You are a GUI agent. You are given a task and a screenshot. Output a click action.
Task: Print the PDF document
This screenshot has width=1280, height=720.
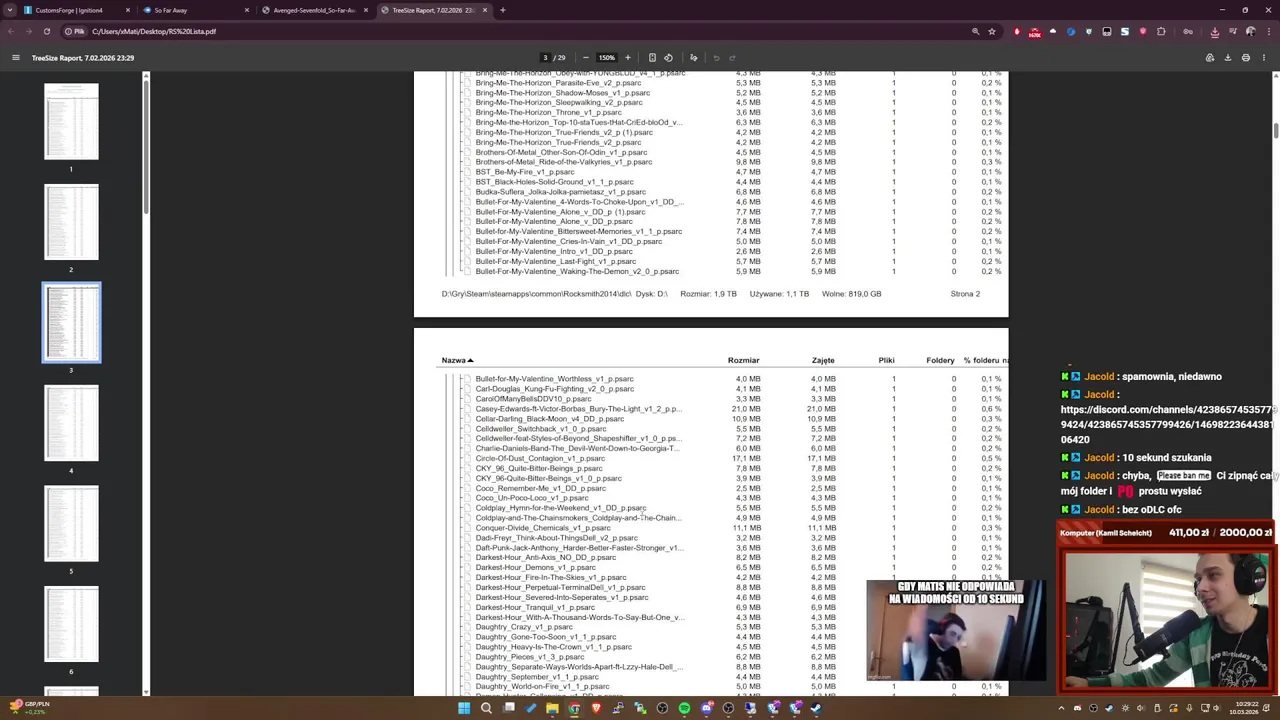[x=1246, y=57]
